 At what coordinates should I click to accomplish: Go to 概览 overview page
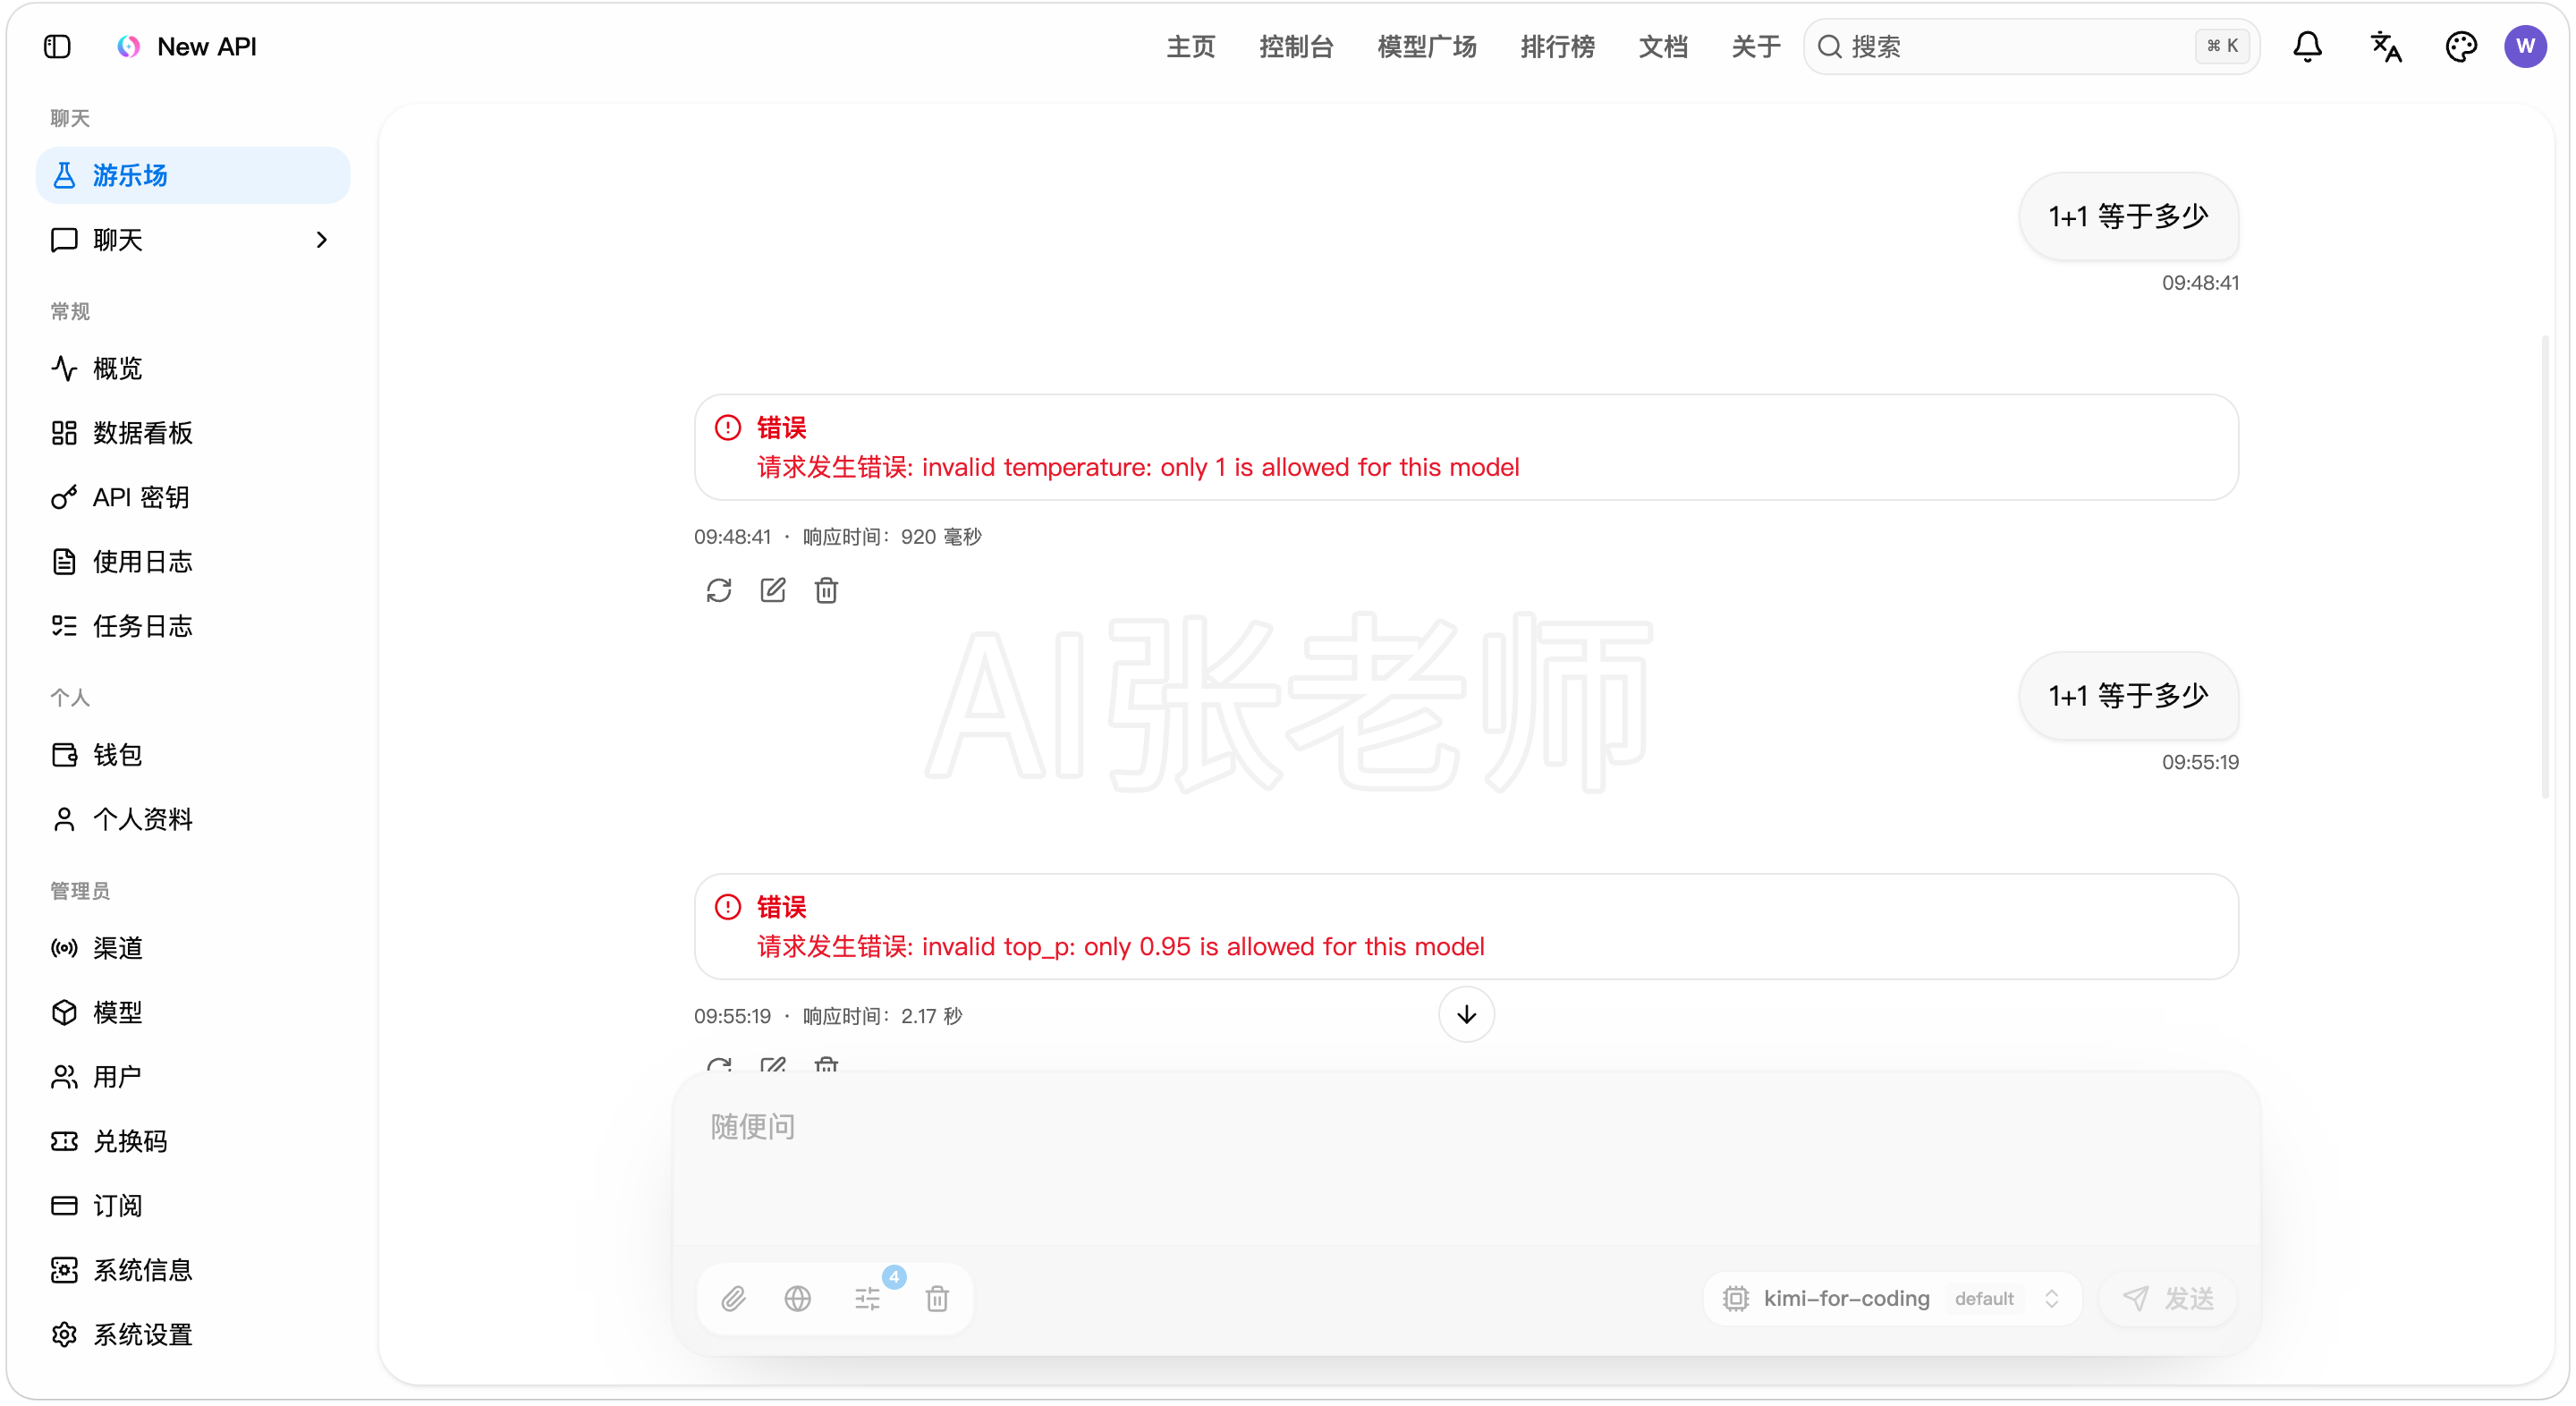pyautogui.click(x=193, y=368)
